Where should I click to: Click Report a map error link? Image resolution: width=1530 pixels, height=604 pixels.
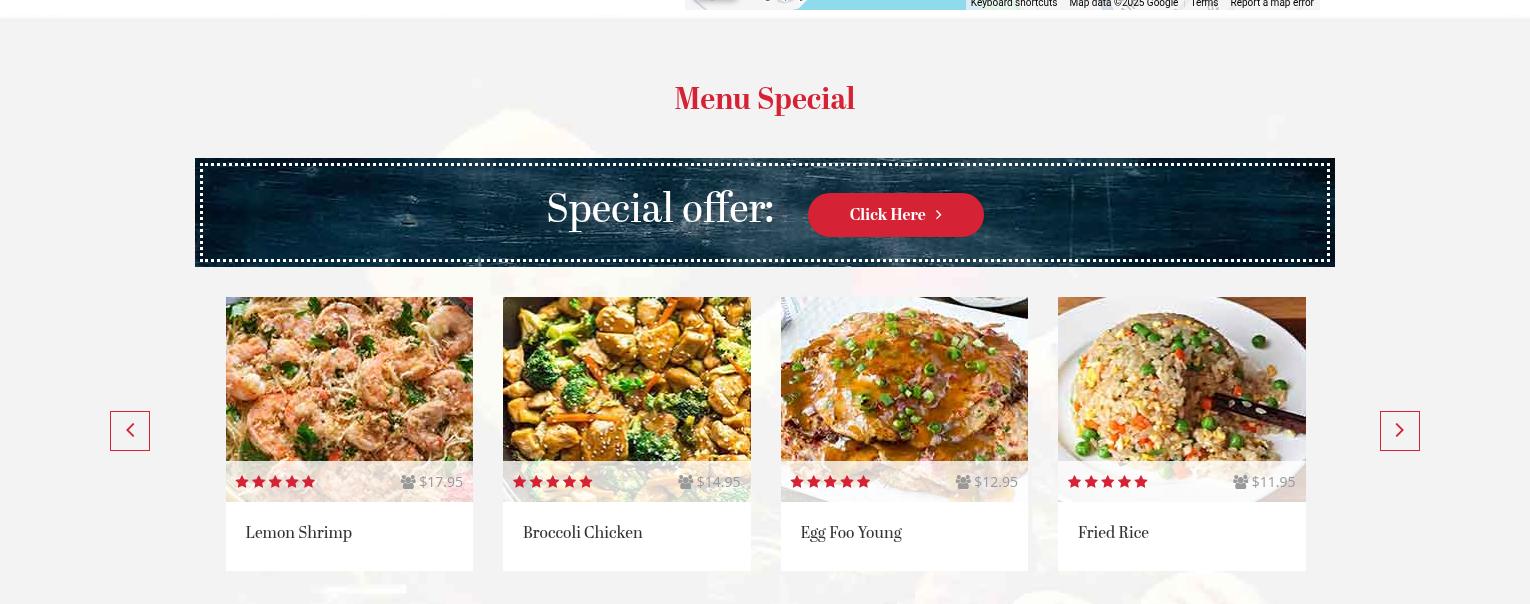1272,4
